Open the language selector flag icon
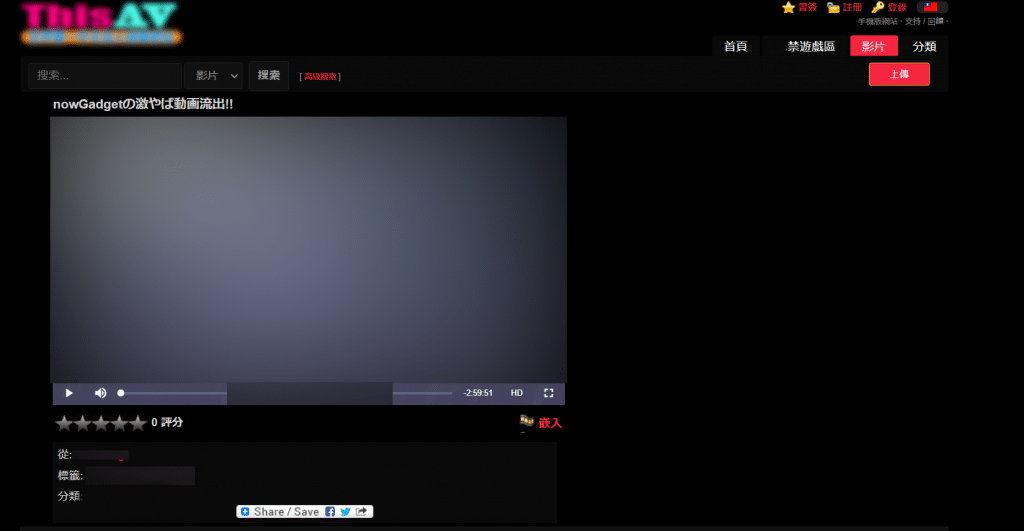The height and width of the screenshot is (531, 1024). point(931,7)
